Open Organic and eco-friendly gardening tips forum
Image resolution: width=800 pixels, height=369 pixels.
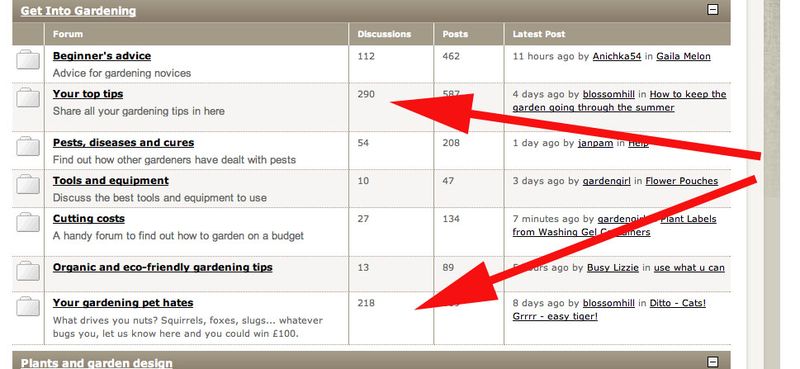coord(163,267)
